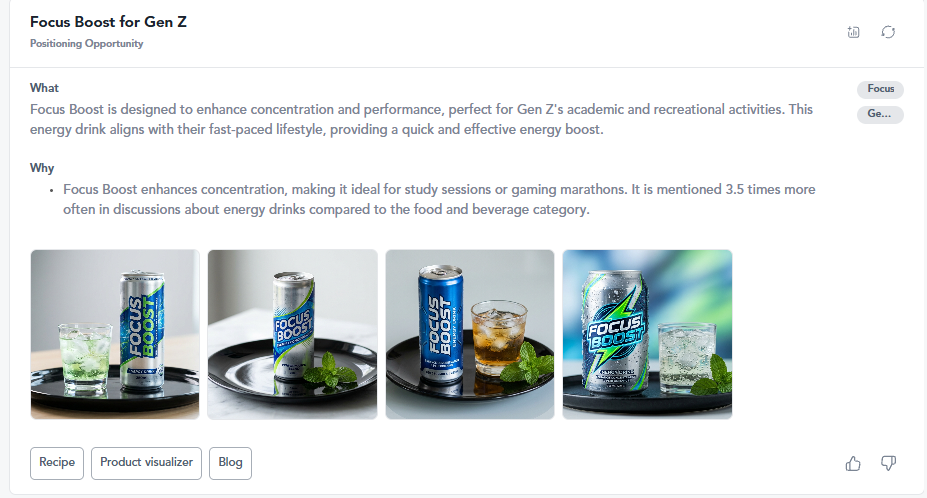Screen dimensions: 927x498
Task: Click the What section heading
Action: click(44, 88)
